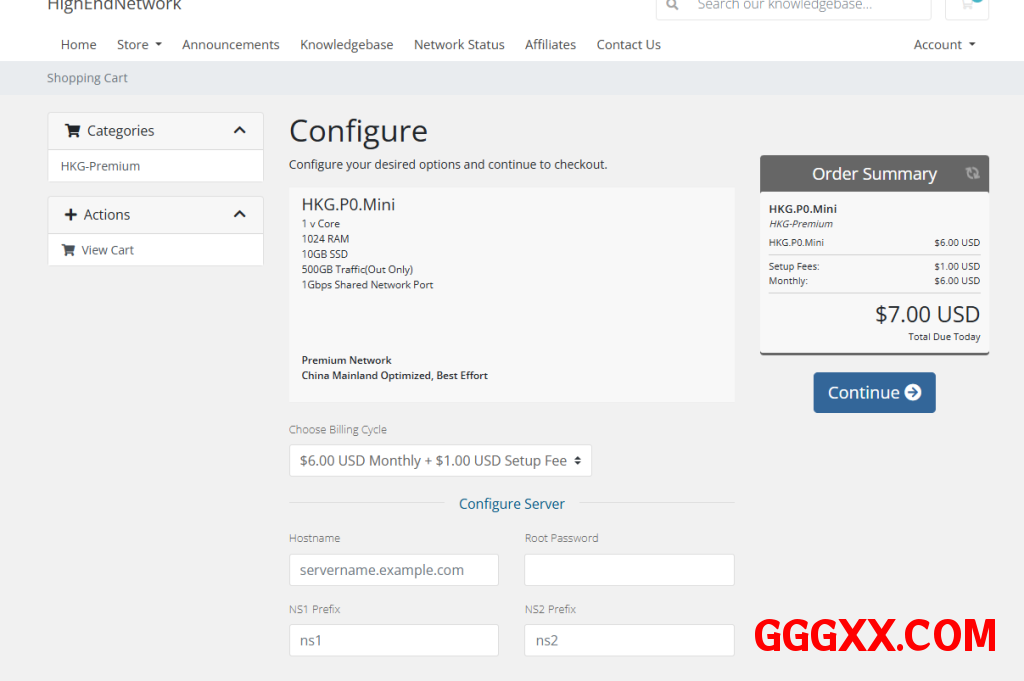1024x681 pixels.
Task: Collapse the Categories panel chevron
Action: [x=239, y=131]
